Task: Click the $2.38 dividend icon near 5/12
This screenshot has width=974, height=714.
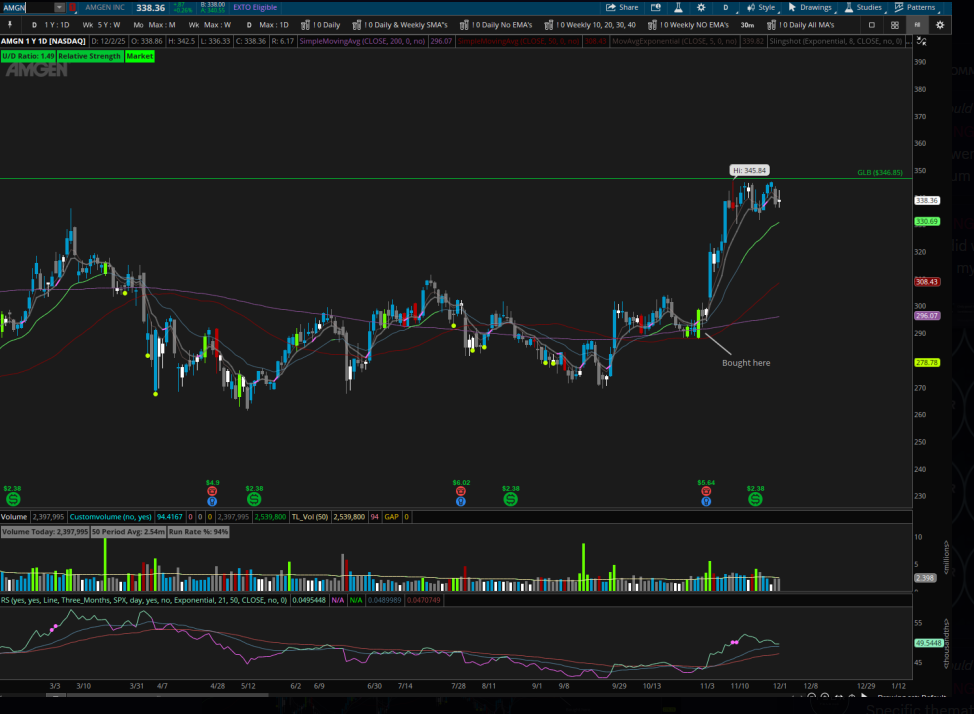Action: tap(253, 499)
